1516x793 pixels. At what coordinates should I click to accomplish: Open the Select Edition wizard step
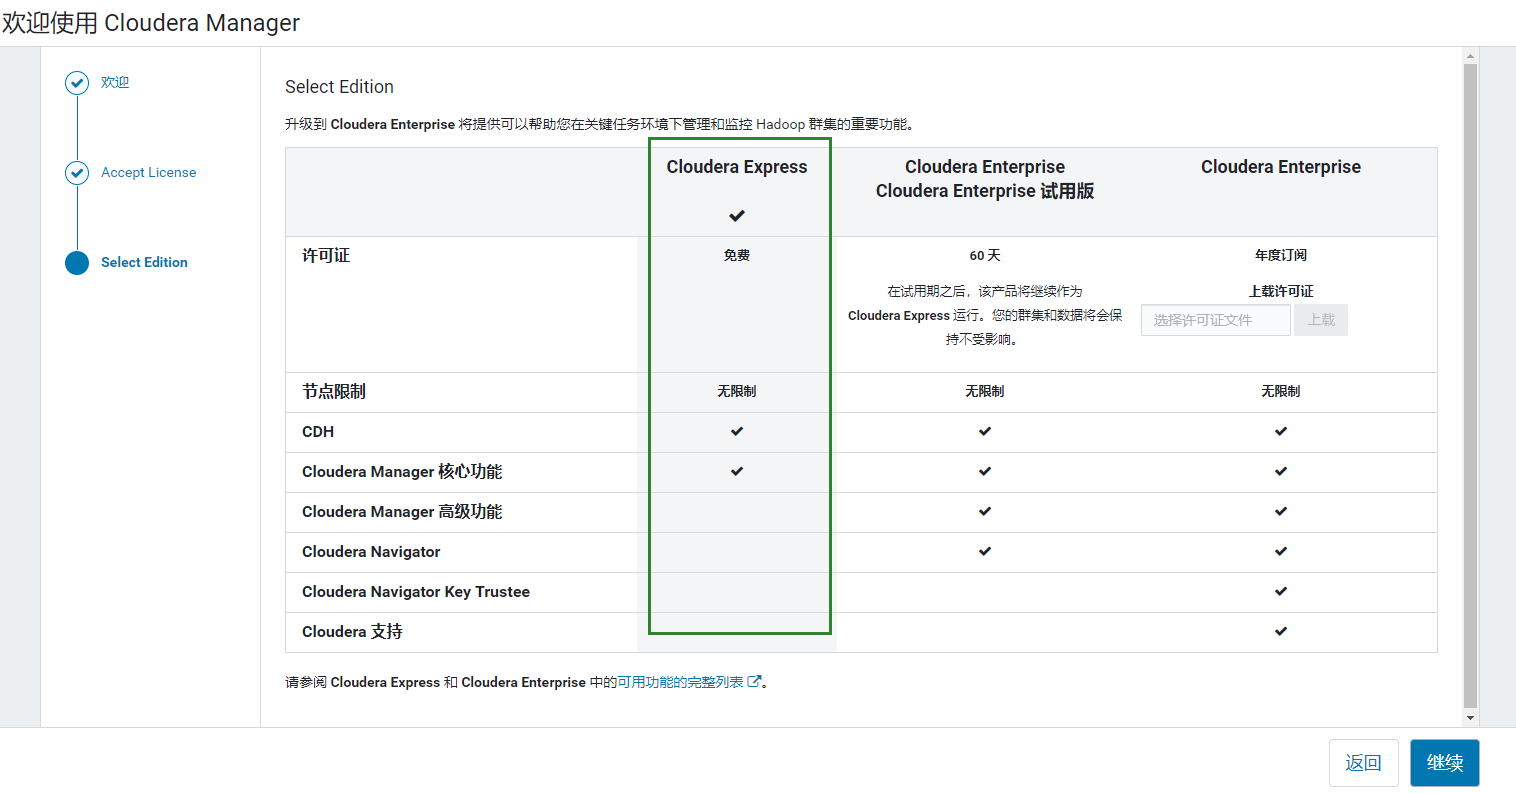144,262
